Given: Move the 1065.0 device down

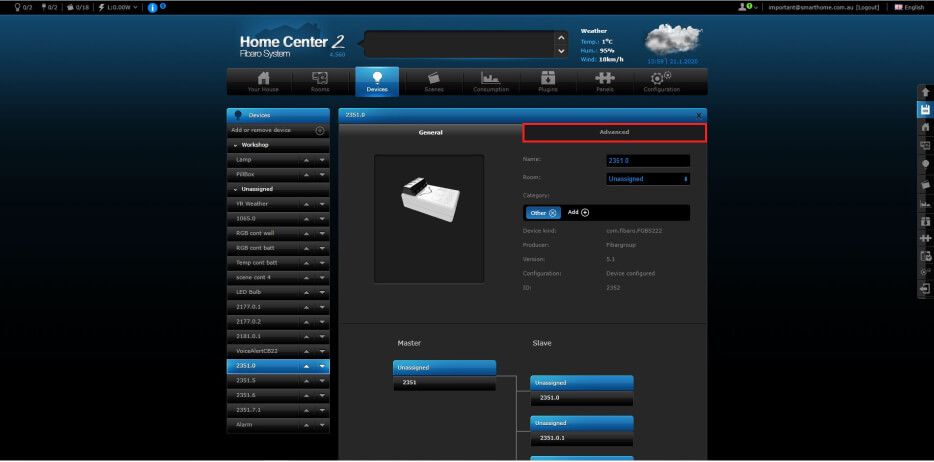Looking at the screenshot, I should [322, 218].
